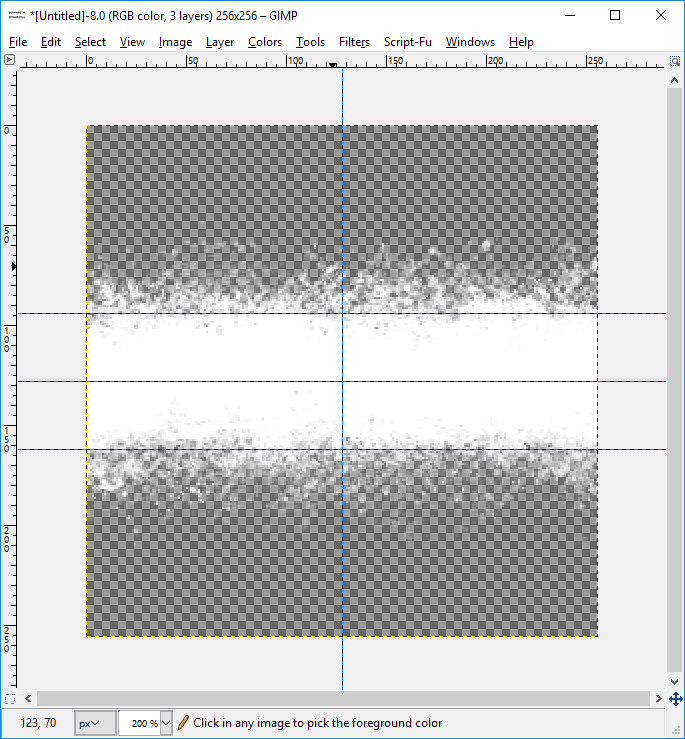Viewport: 685px width, 739px height.
Task: Toggle Quick Mask icon at bottom left
Action: click(x=9, y=698)
